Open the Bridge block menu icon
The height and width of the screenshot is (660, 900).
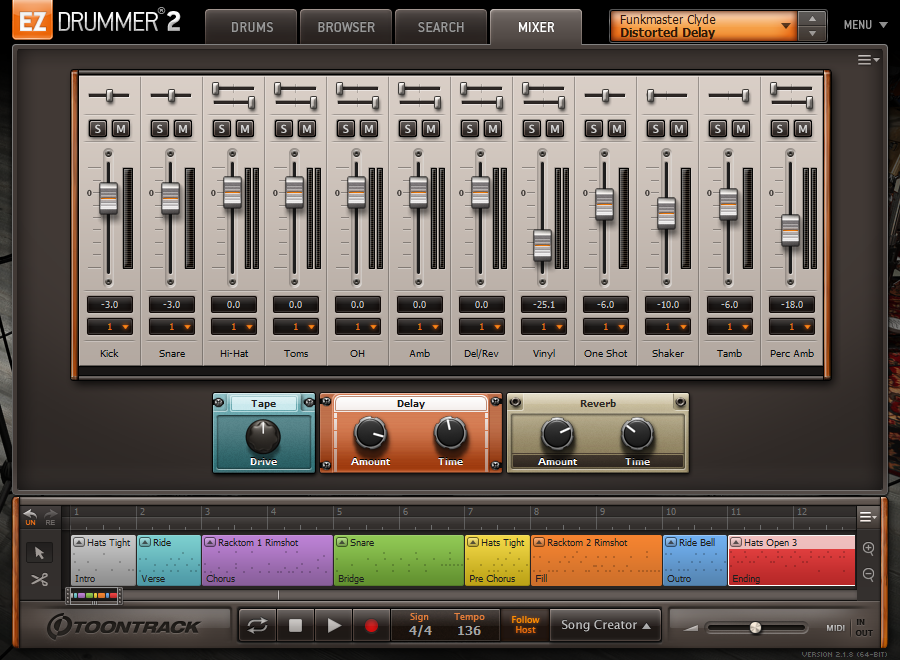[342, 542]
